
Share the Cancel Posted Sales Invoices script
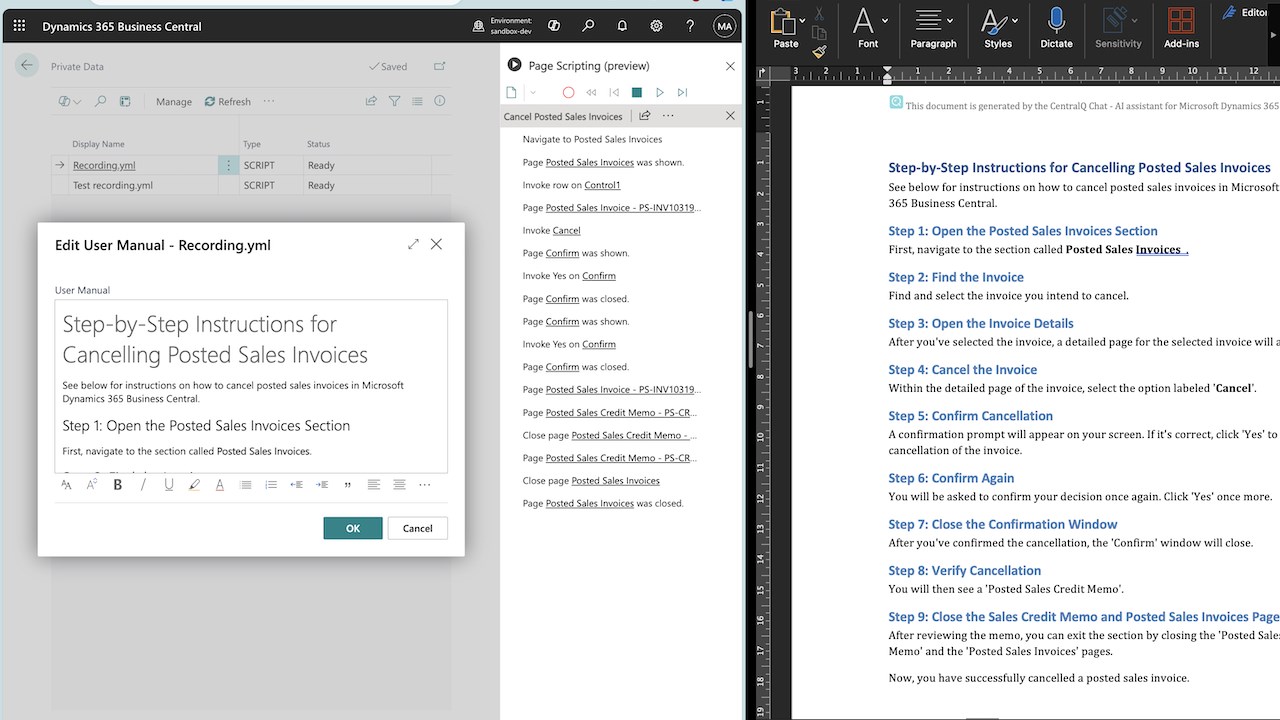pos(644,116)
